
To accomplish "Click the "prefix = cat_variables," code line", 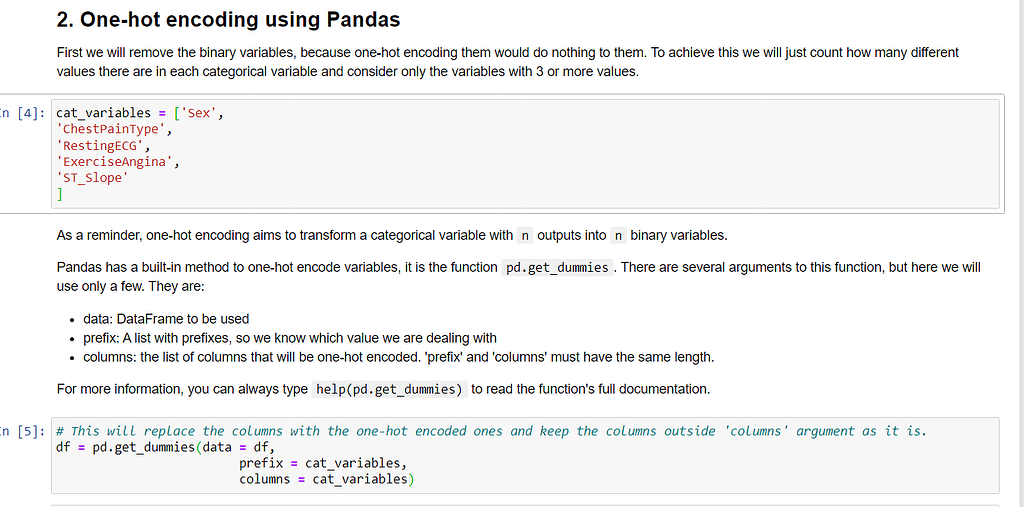I will tap(323, 463).
